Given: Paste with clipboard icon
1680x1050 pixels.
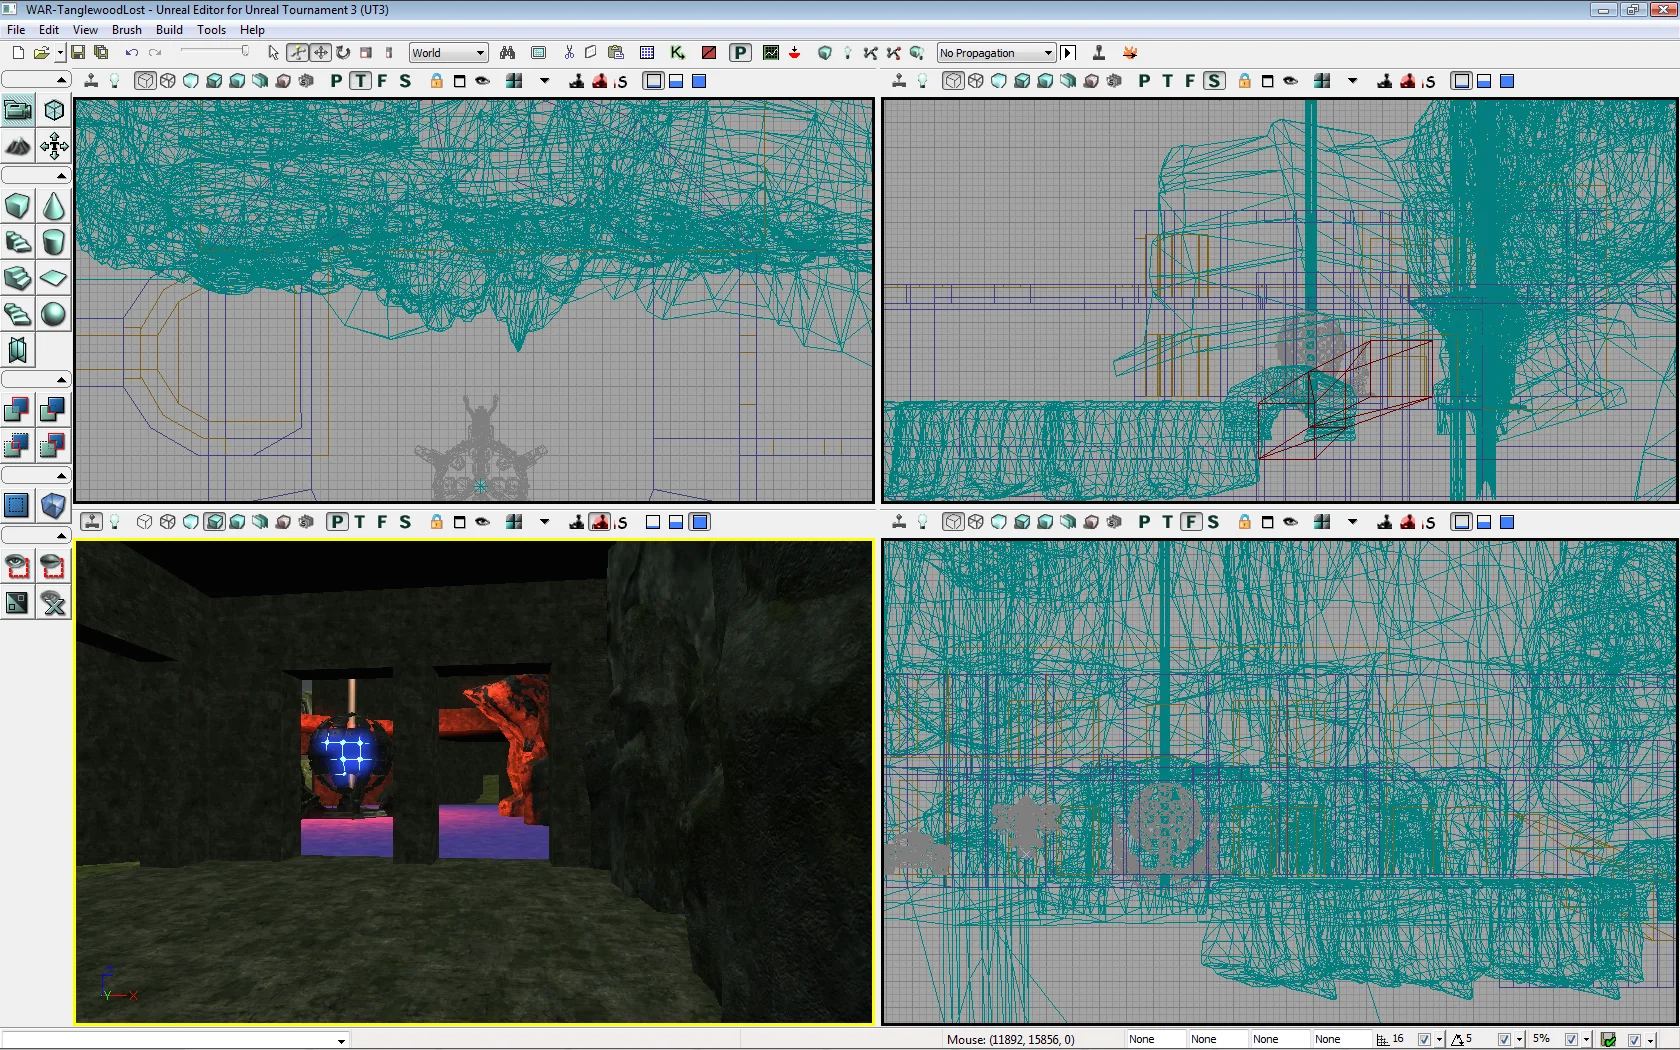Looking at the screenshot, I should pos(616,53).
